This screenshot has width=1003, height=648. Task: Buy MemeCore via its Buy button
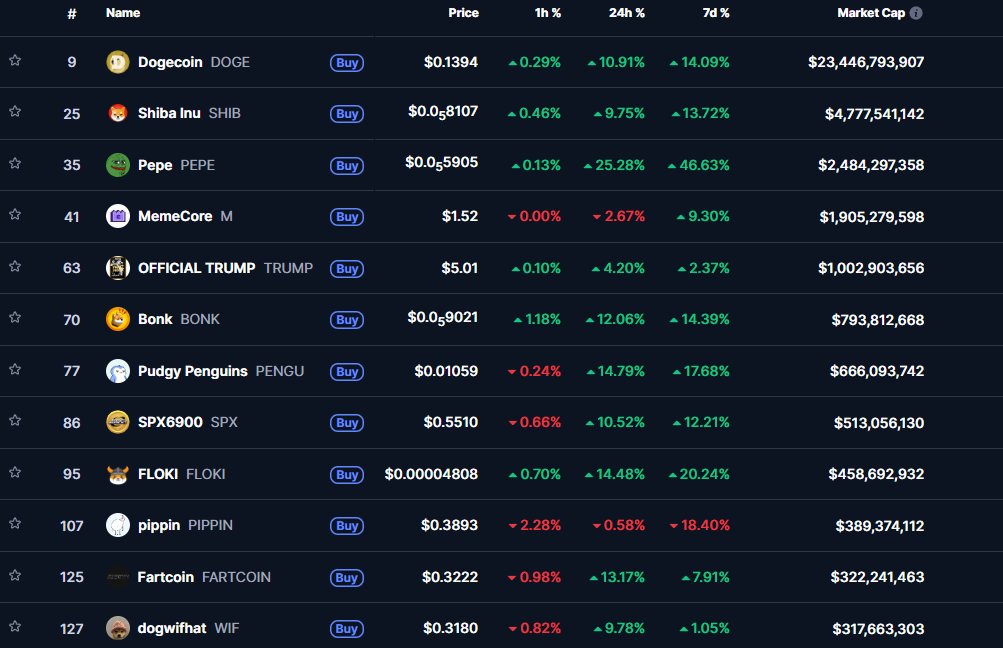point(347,217)
